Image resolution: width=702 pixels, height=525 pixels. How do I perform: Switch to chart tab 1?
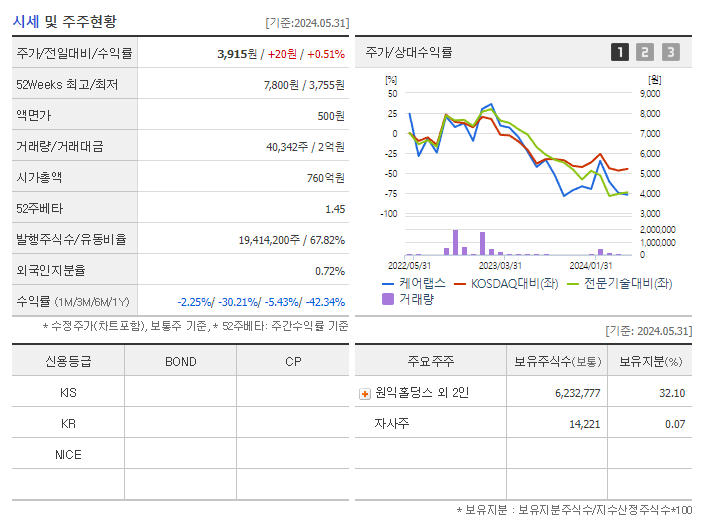[620, 52]
